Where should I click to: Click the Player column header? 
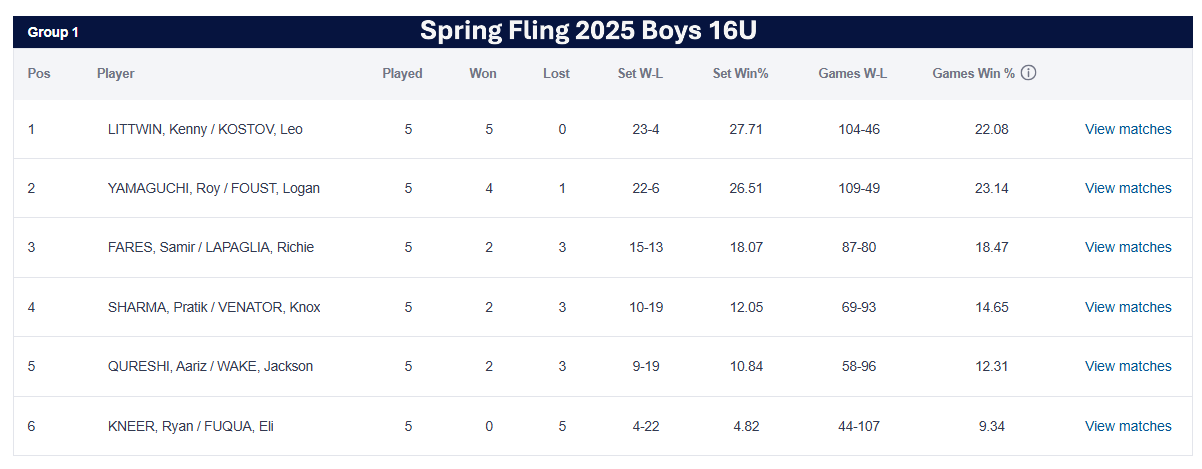(x=116, y=73)
